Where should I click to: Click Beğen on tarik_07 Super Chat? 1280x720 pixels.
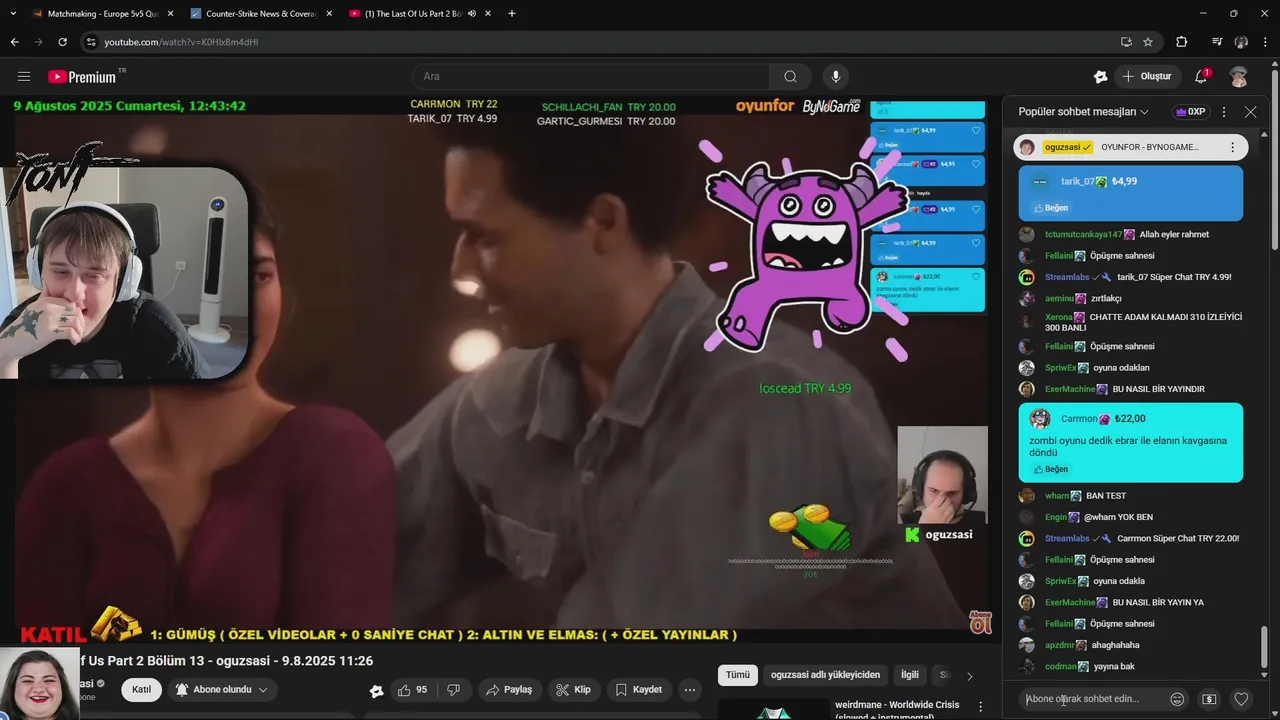(x=1051, y=208)
